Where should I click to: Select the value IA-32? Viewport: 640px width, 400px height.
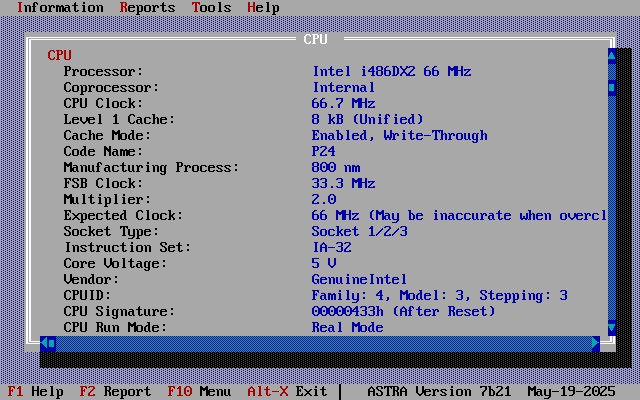332,247
